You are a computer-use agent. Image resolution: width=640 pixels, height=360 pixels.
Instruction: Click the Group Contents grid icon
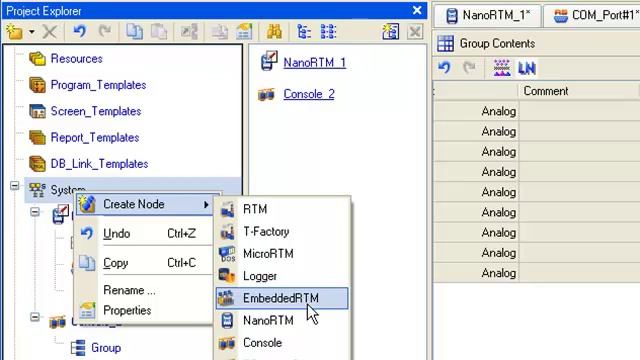445,43
